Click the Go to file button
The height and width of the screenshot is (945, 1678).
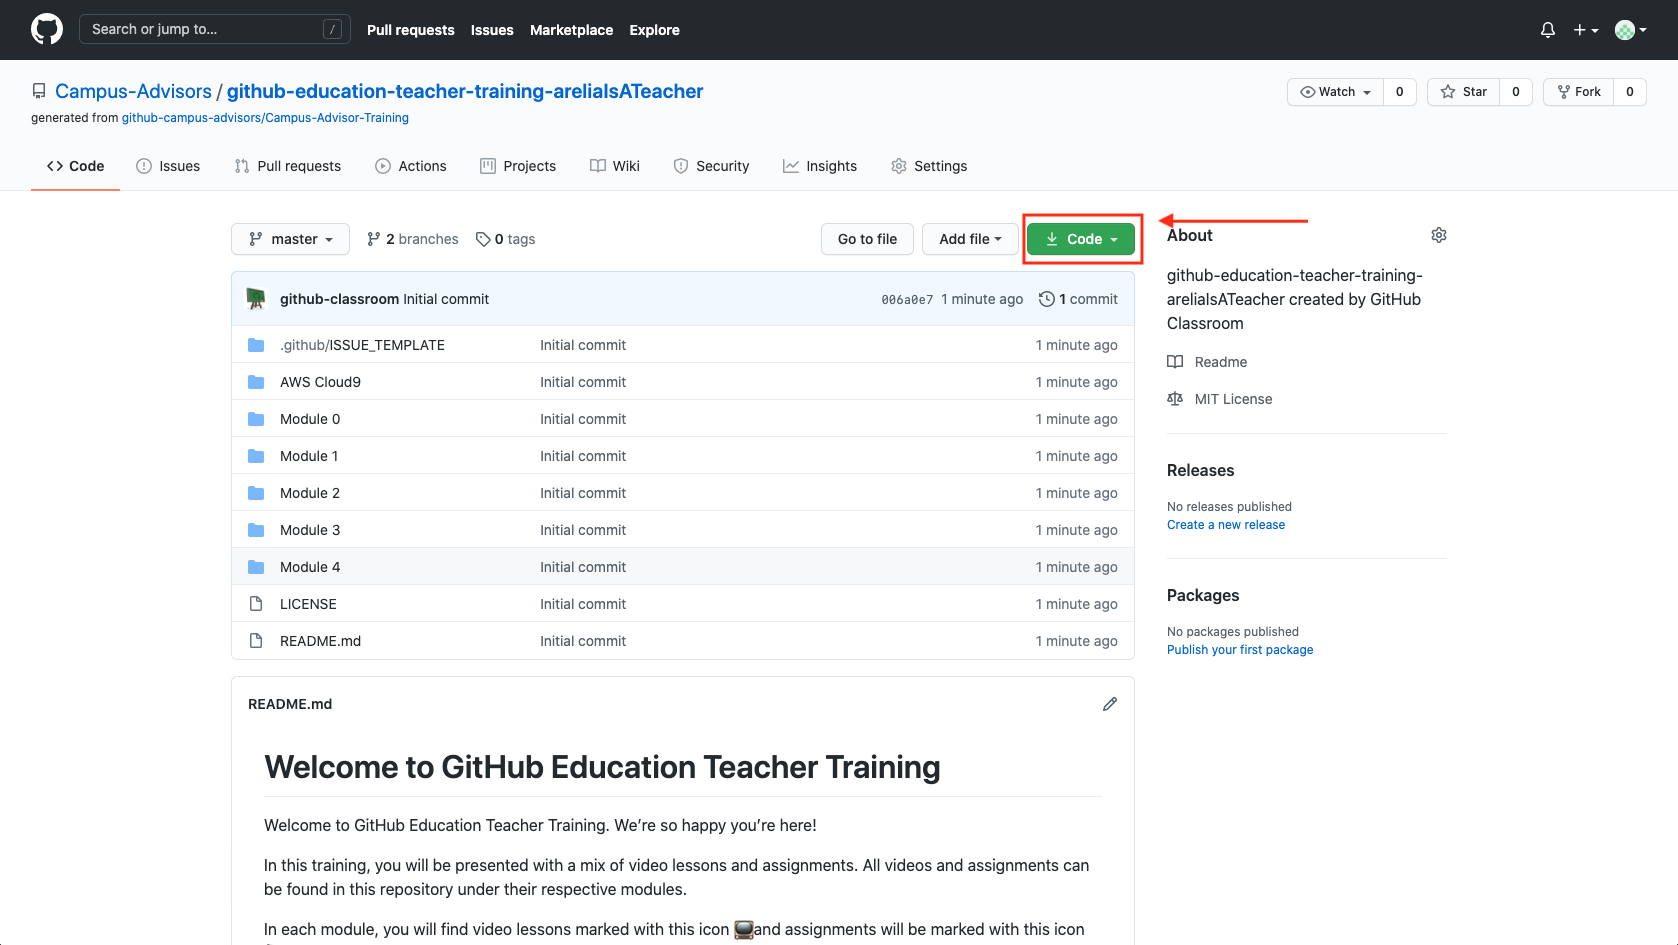867,239
